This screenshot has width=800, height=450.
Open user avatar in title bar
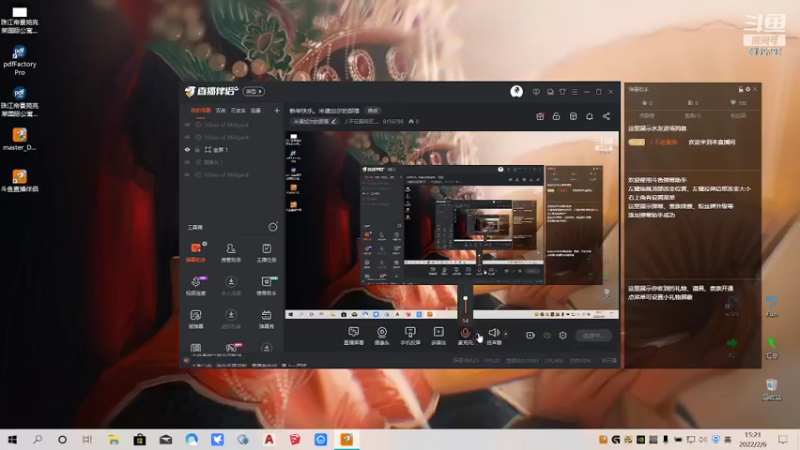coord(516,91)
